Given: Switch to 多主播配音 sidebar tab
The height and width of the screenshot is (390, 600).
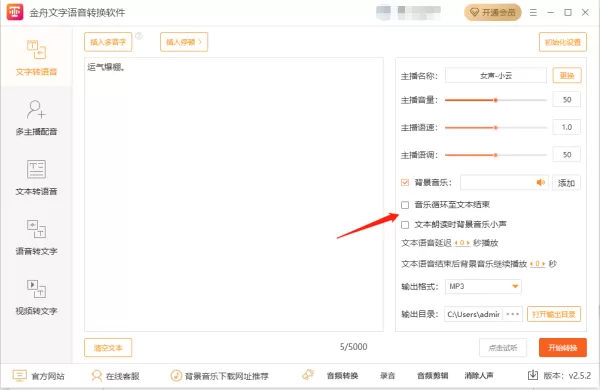Looking at the screenshot, I should (36, 117).
